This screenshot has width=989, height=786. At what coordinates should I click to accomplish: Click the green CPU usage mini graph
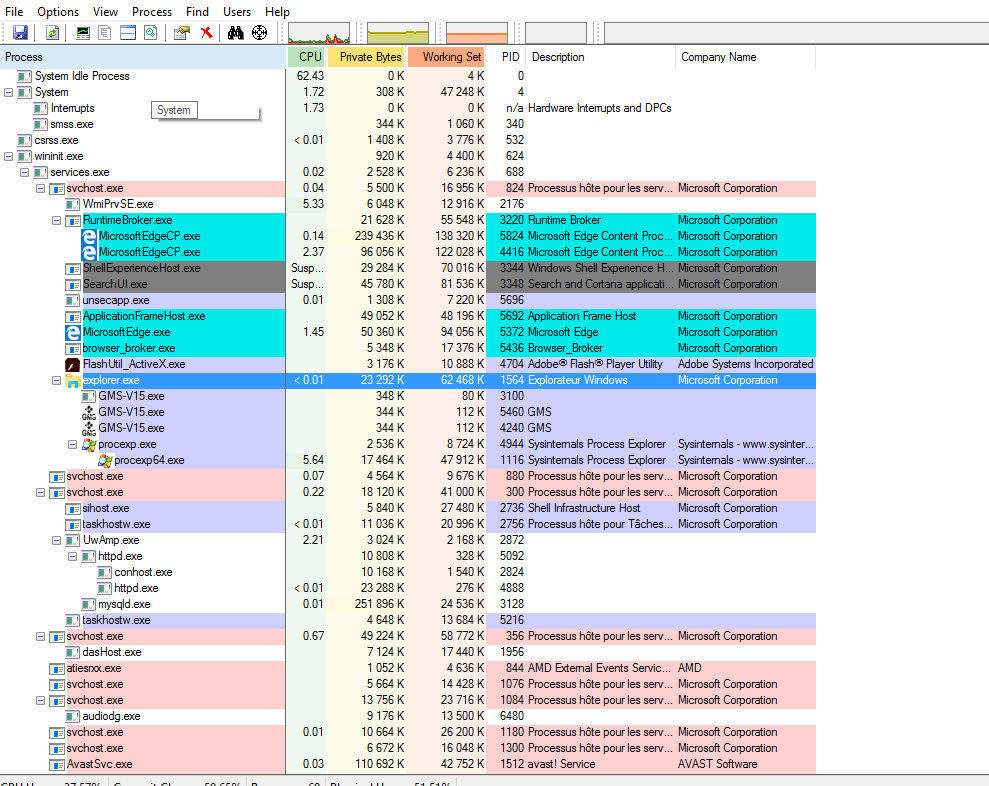(319, 33)
